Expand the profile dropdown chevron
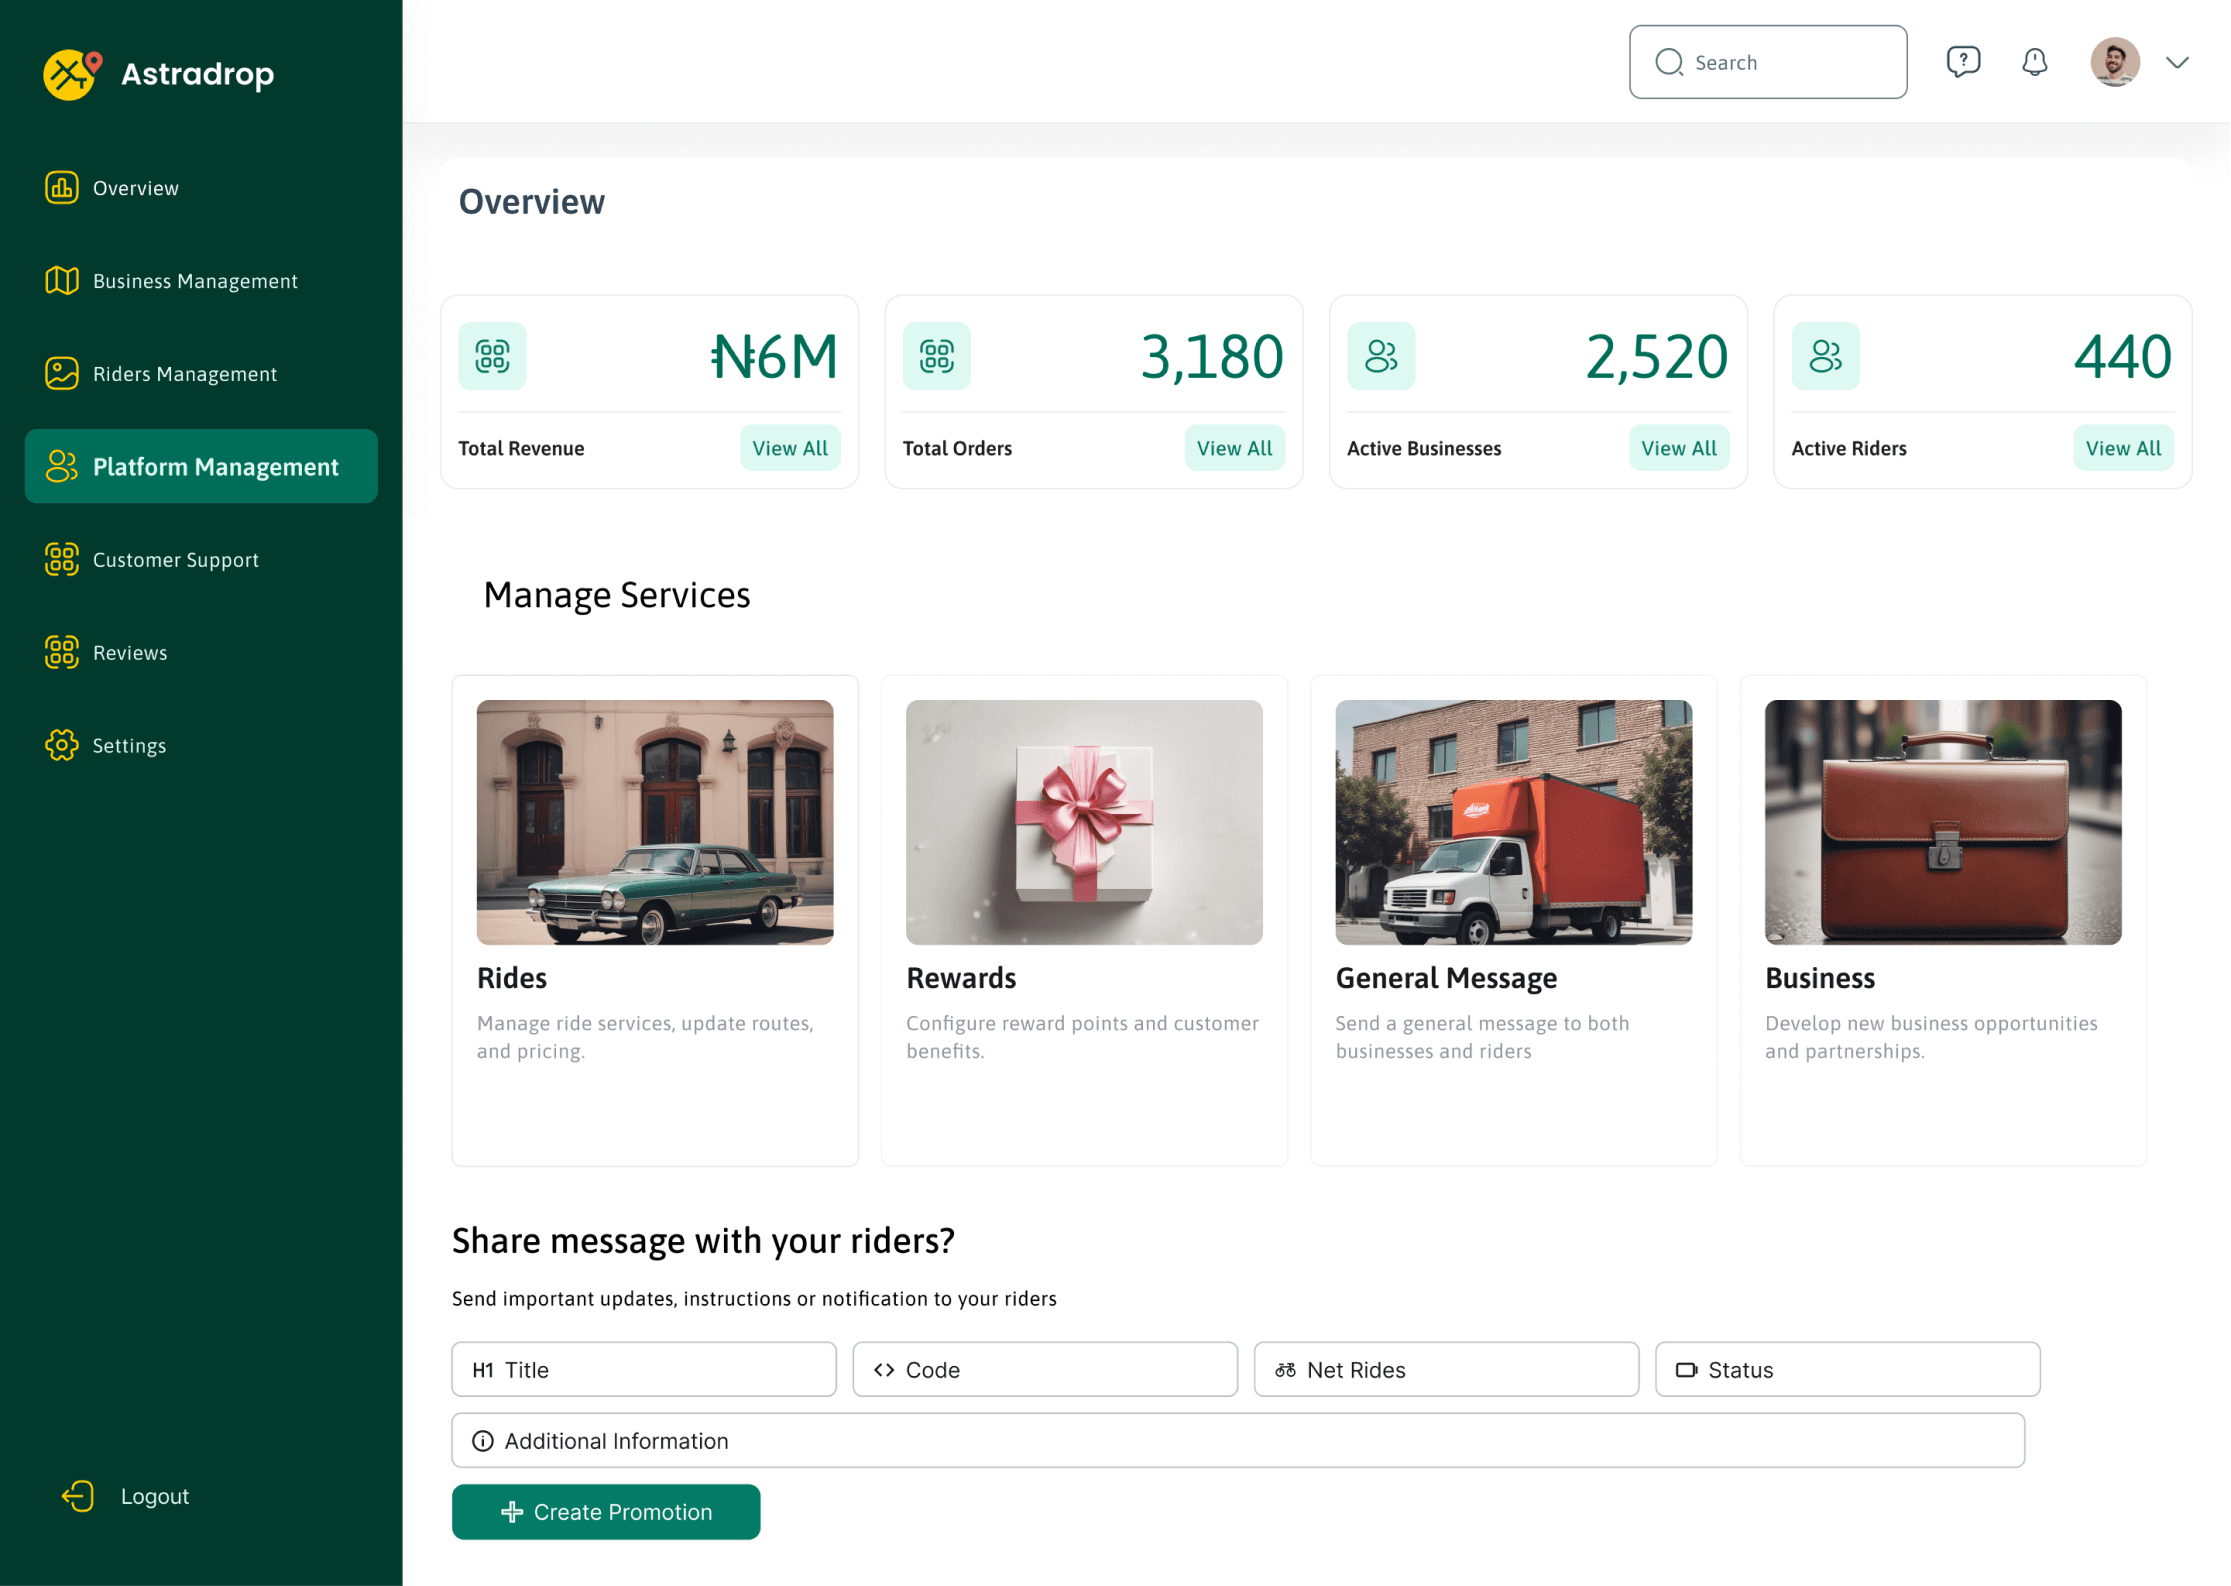This screenshot has height=1586, width=2231. (x=2177, y=62)
